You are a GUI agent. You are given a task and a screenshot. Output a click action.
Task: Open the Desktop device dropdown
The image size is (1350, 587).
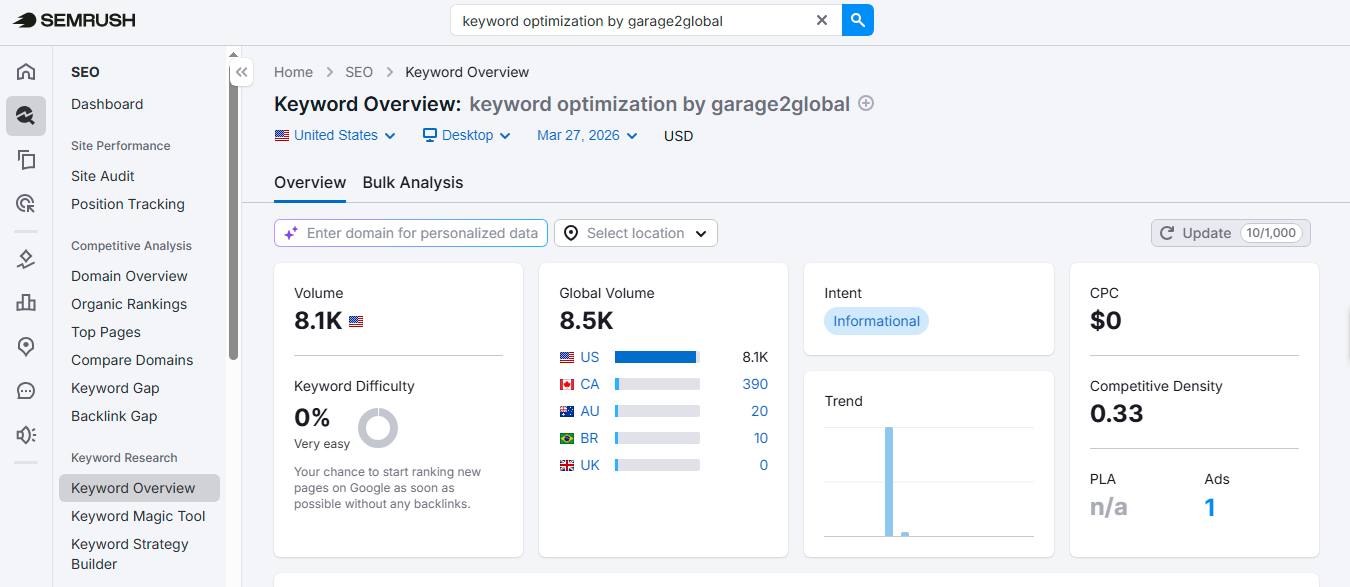(x=466, y=135)
